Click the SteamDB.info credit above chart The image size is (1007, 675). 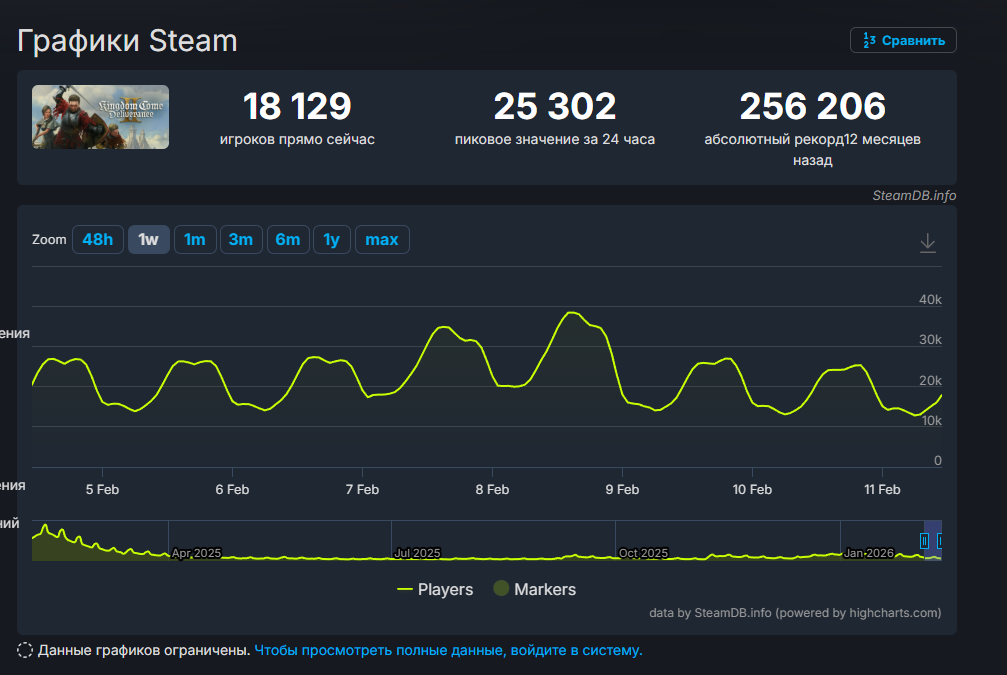point(914,195)
